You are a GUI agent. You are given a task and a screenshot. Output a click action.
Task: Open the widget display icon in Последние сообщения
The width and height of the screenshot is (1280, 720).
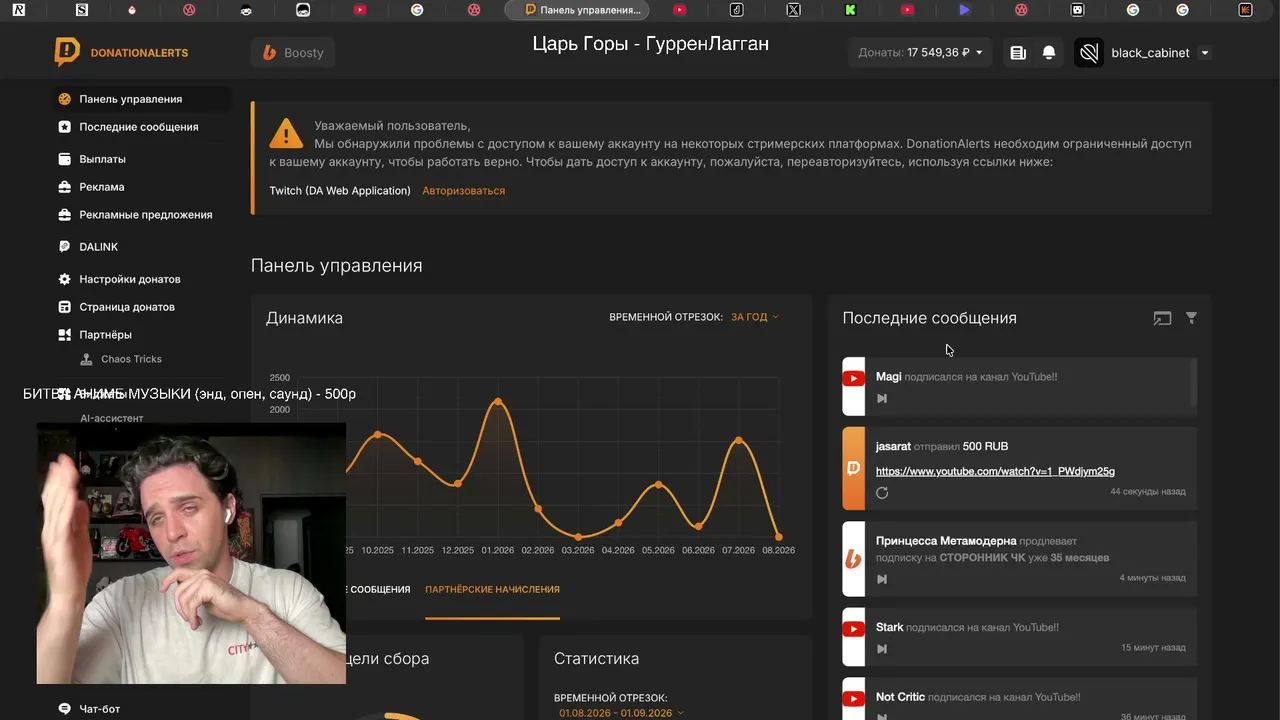(1162, 318)
